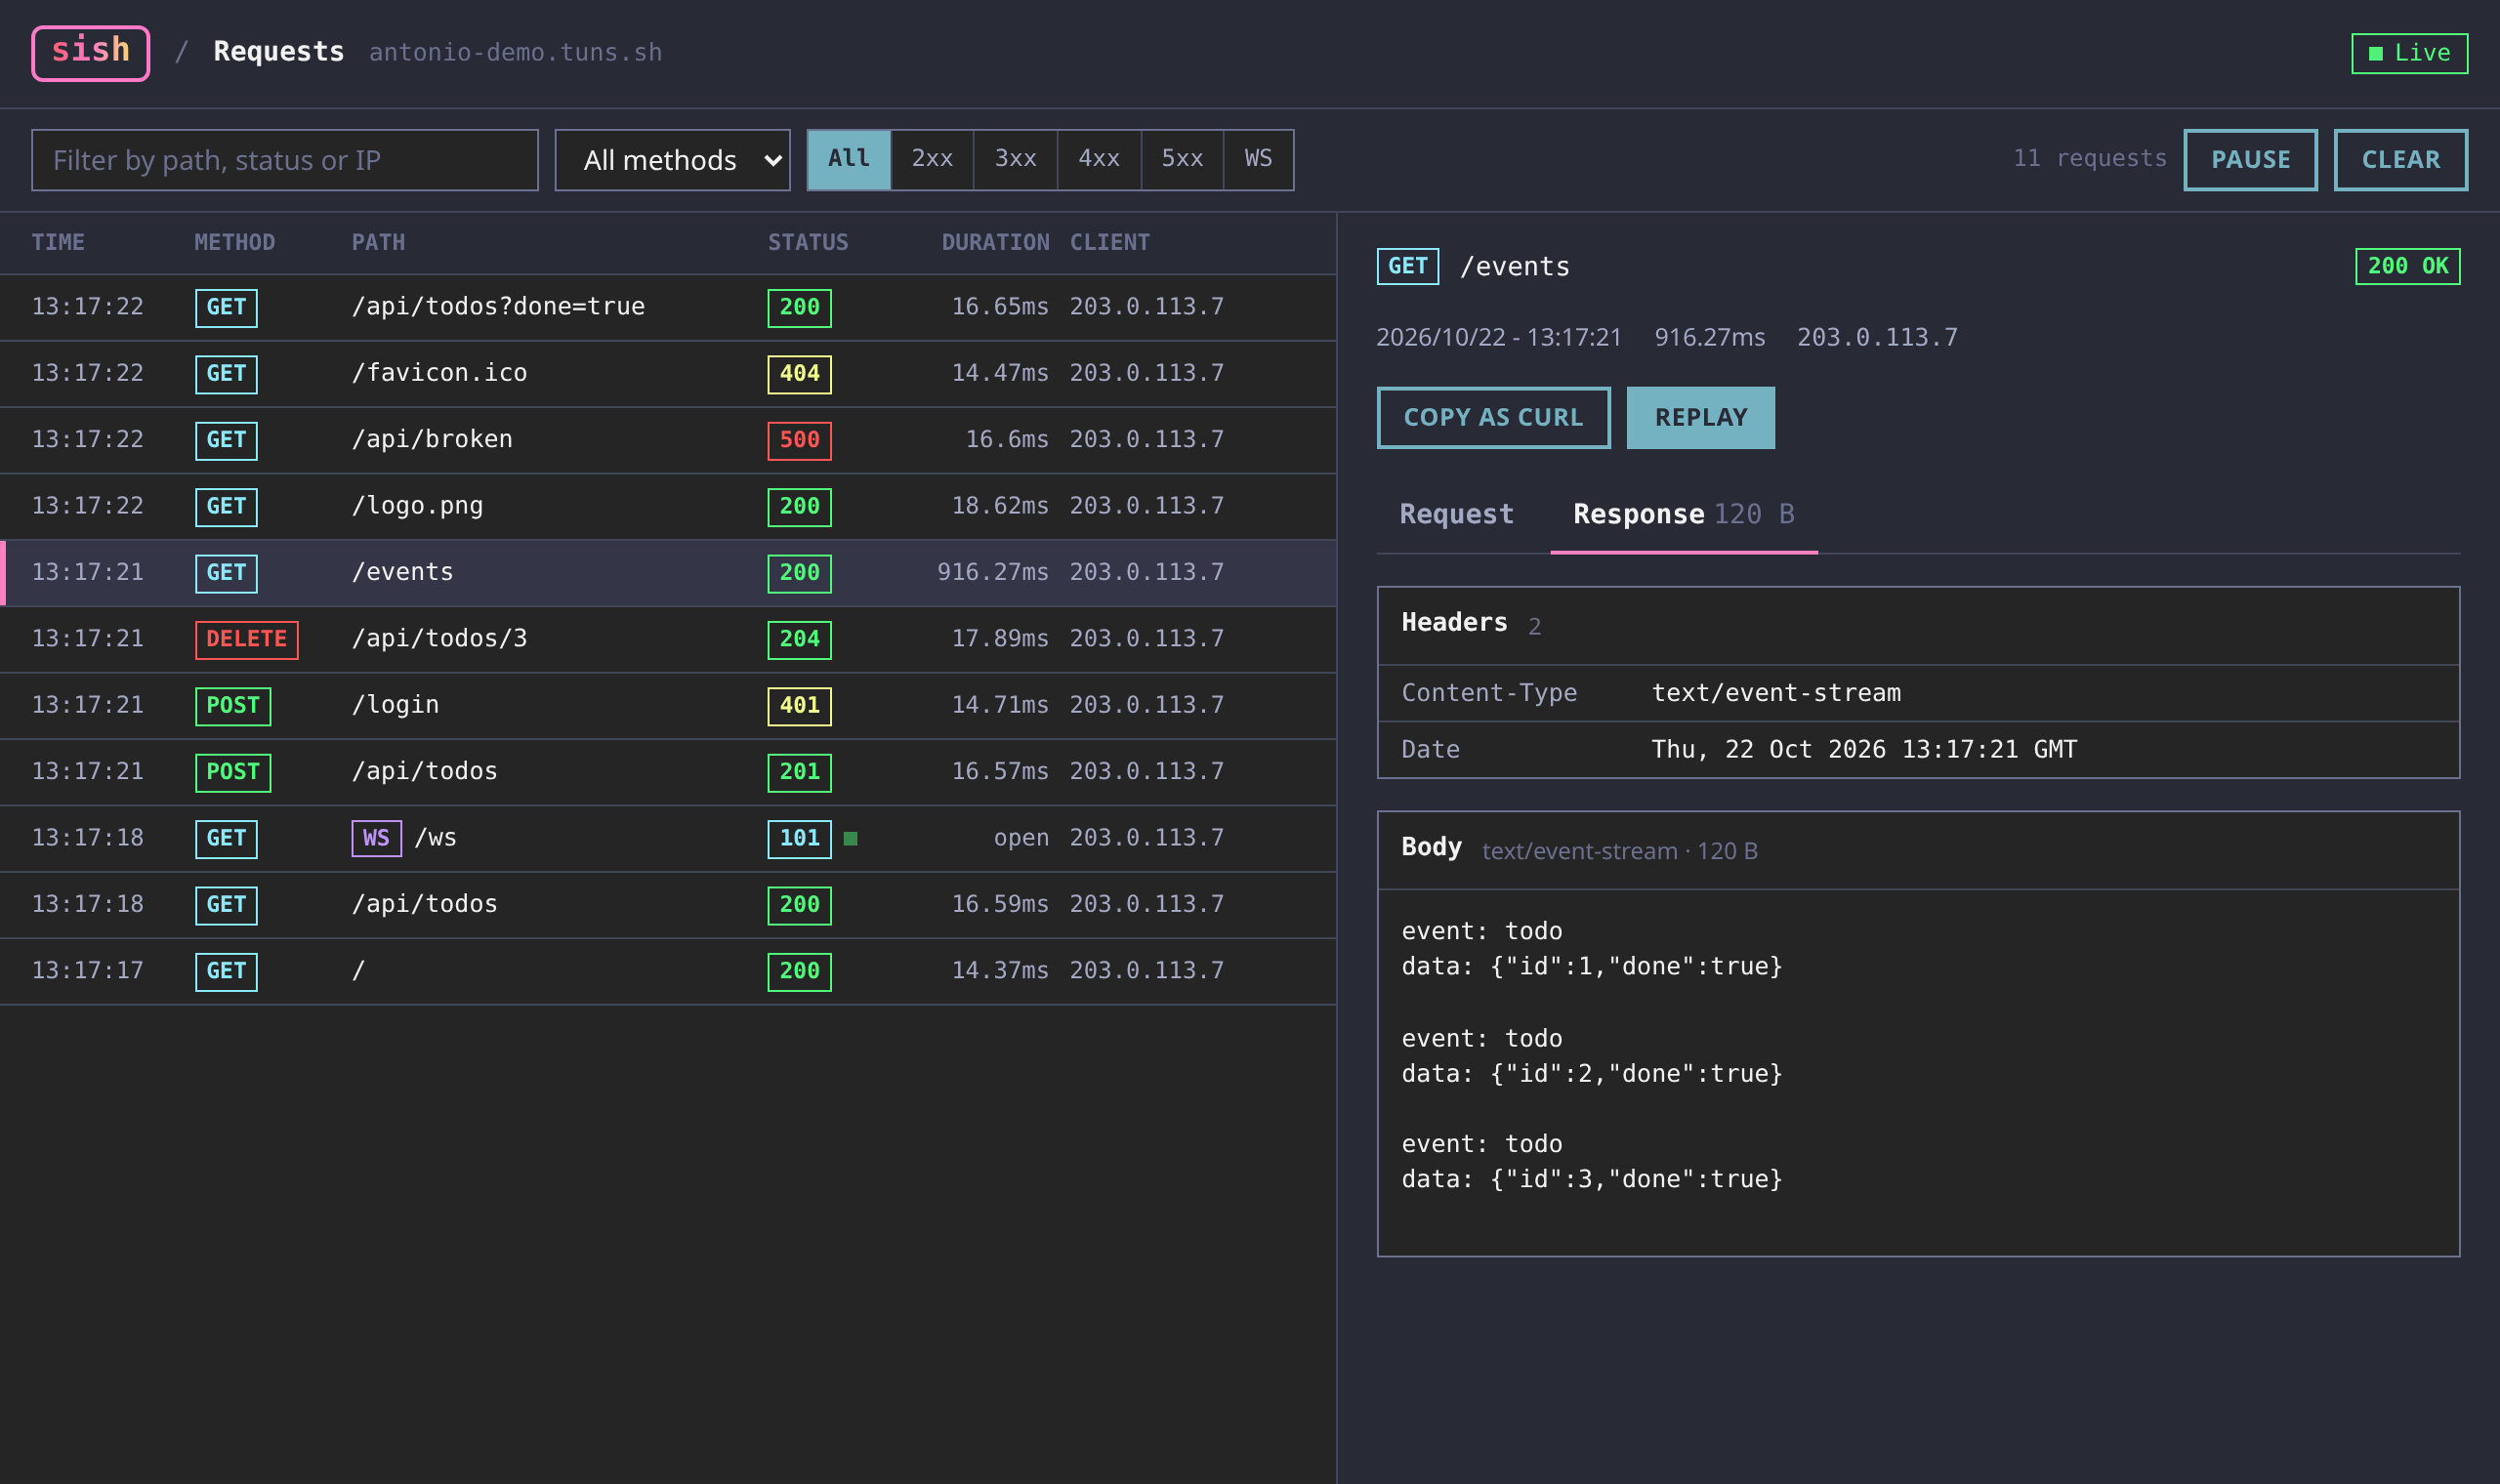The height and width of the screenshot is (1484, 2500).
Task: Click the CLIENT column header
Action: point(1110,243)
